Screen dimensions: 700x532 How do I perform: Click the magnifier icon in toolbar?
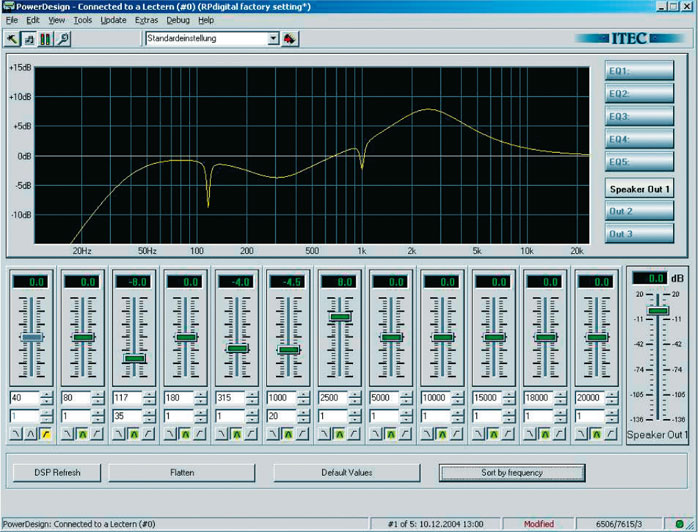pos(63,39)
